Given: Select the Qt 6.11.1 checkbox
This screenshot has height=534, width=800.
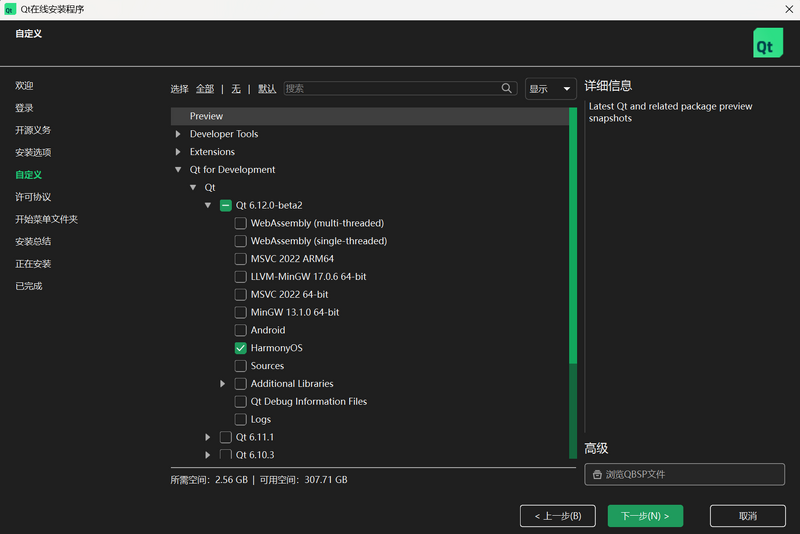Looking at the screenshot, I should (226, 437).
